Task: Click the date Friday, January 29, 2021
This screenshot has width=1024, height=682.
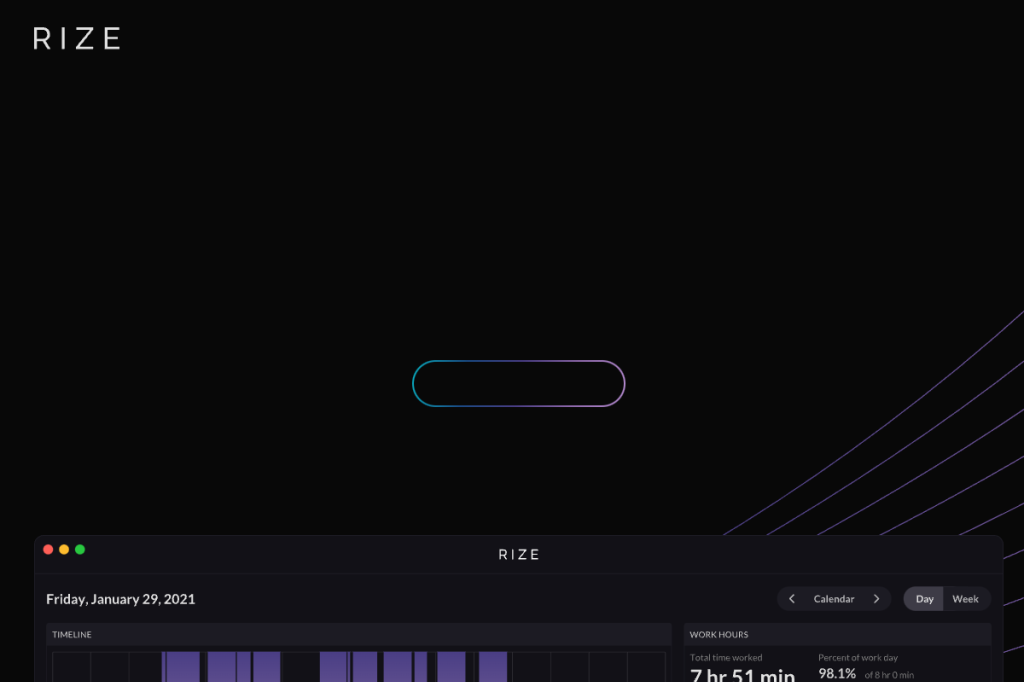Action: [121, 599]
